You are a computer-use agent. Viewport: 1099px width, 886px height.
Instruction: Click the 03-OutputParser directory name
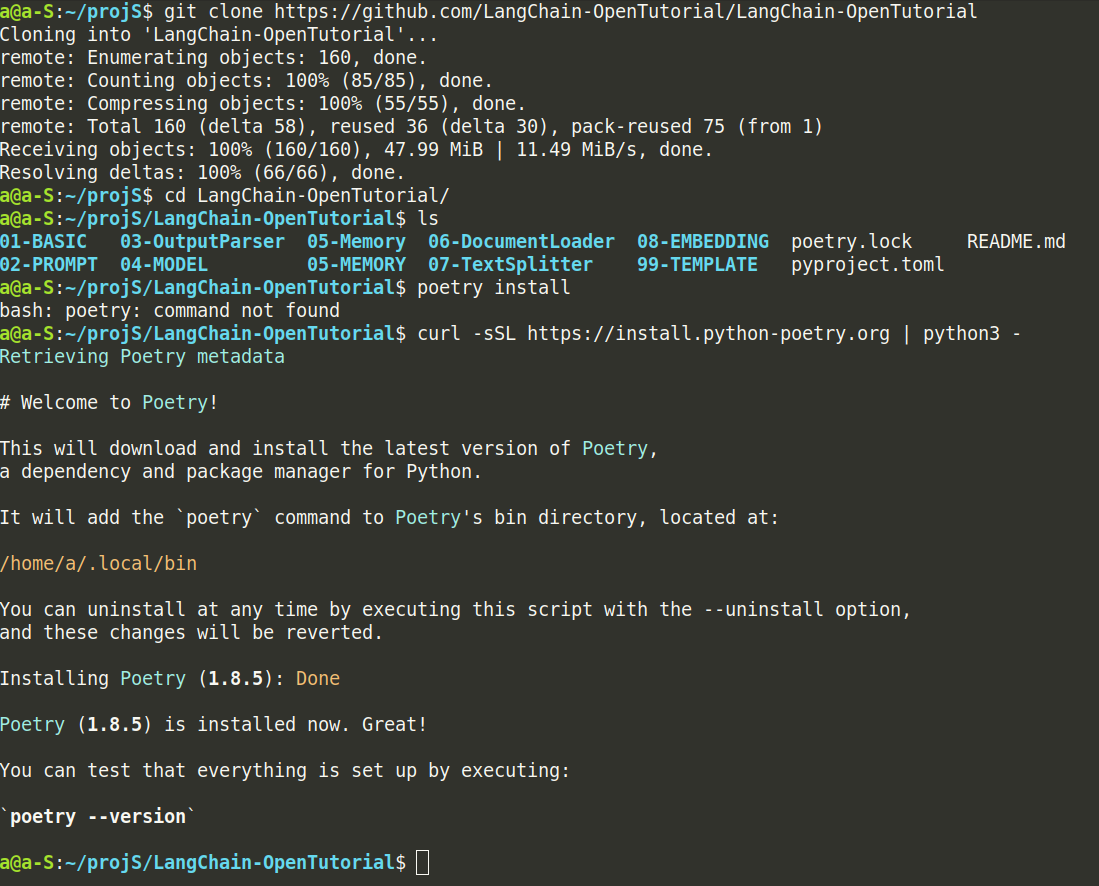pyautogui.click(x=203, y=242)
